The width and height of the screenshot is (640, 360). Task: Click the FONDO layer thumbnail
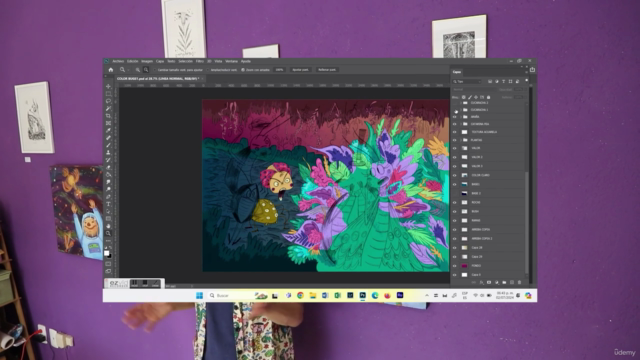pyautogui.click(x=464, y=266)
